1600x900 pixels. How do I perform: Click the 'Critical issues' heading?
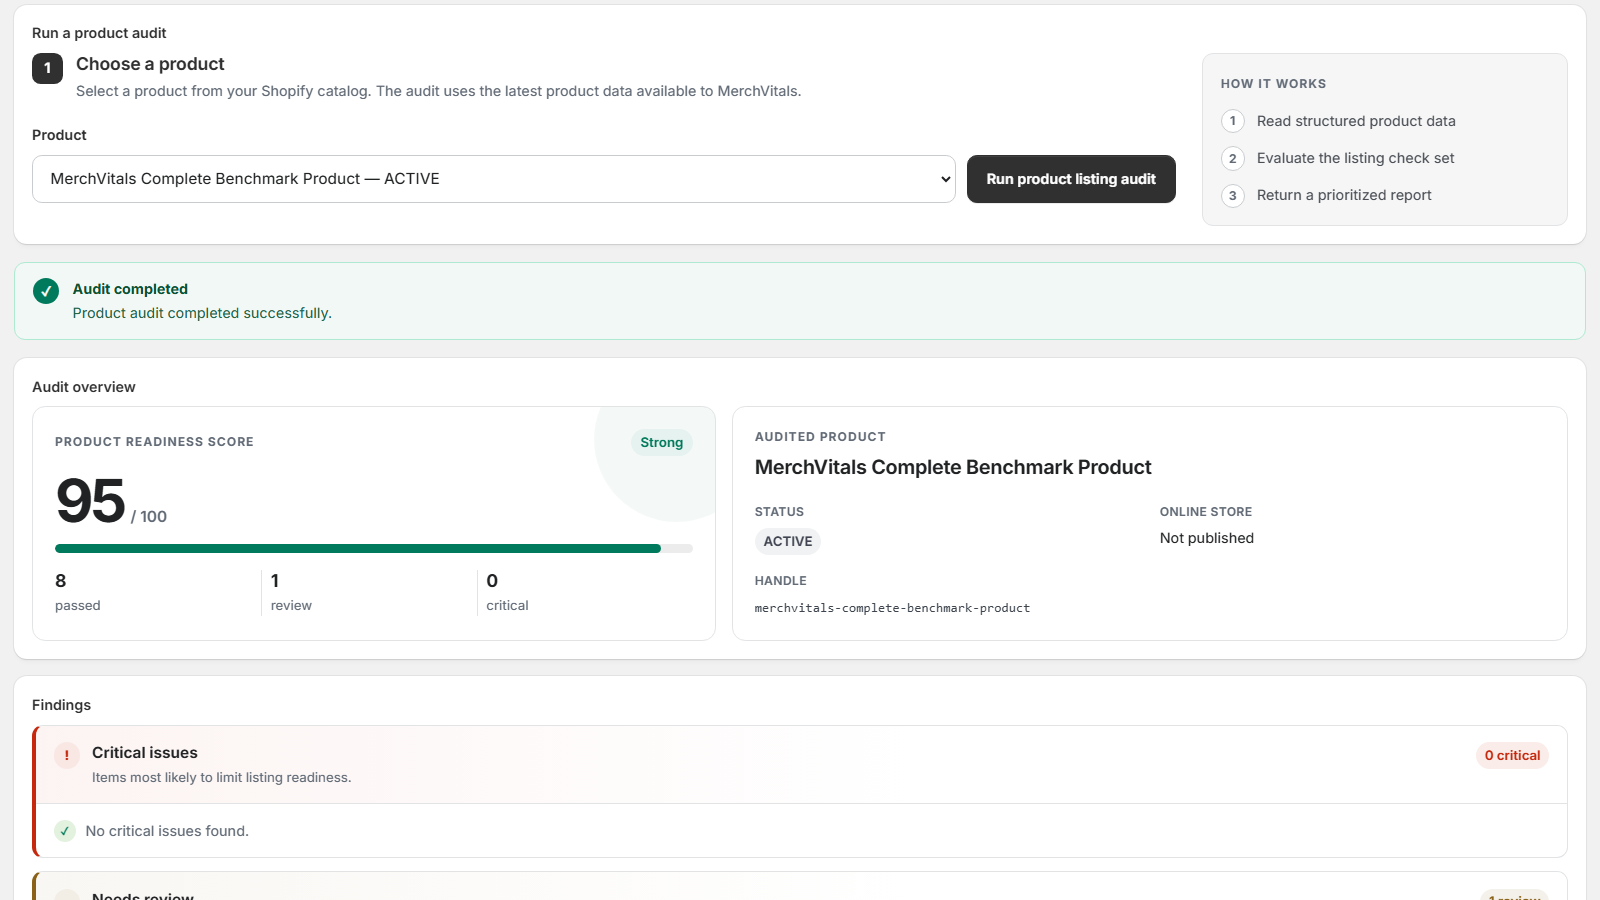pyautogui.click(x=145, y=753)
